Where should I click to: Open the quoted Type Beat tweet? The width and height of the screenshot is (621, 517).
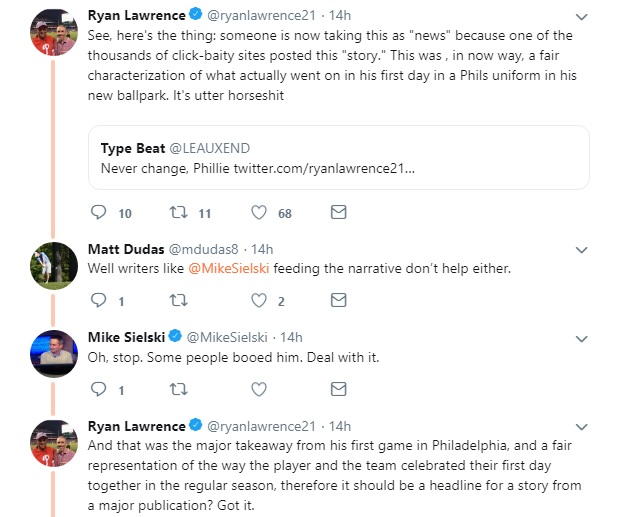click(x=338, y=157)
